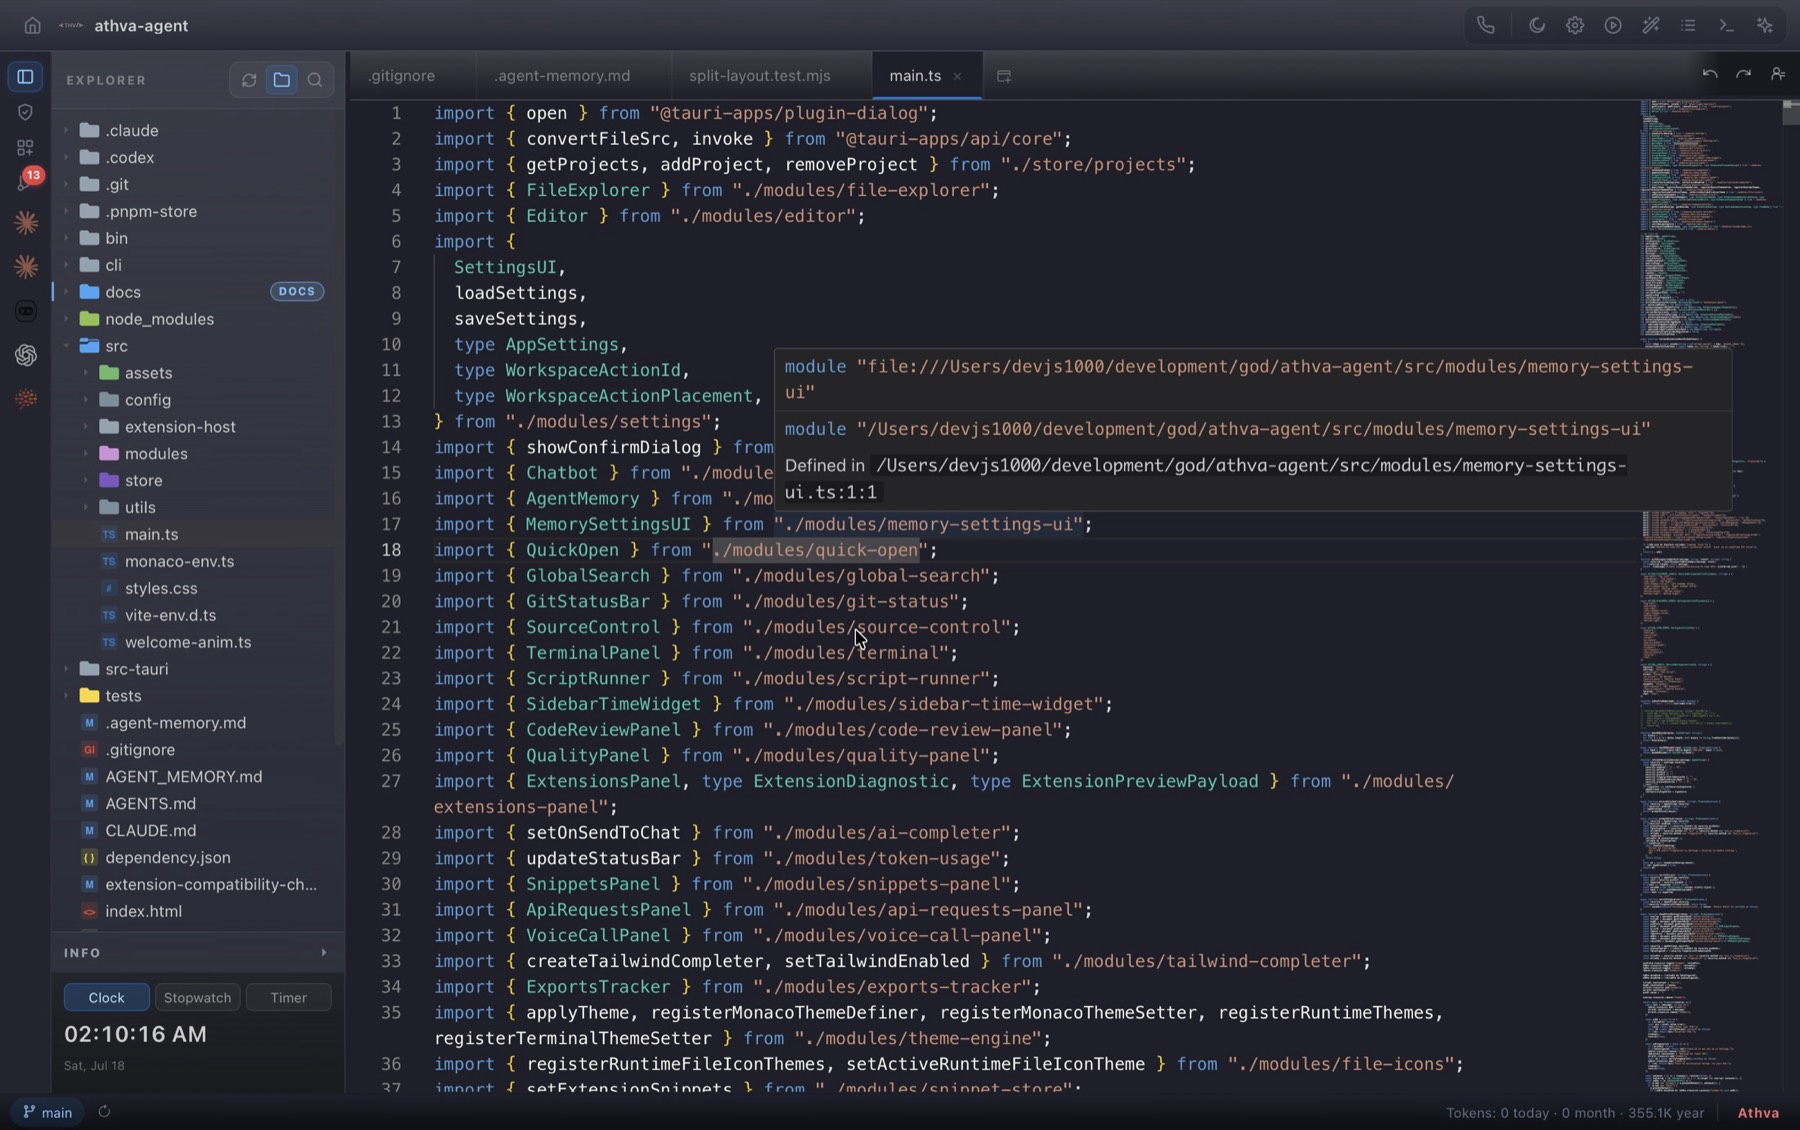Click the token usage status text

1575,1113
